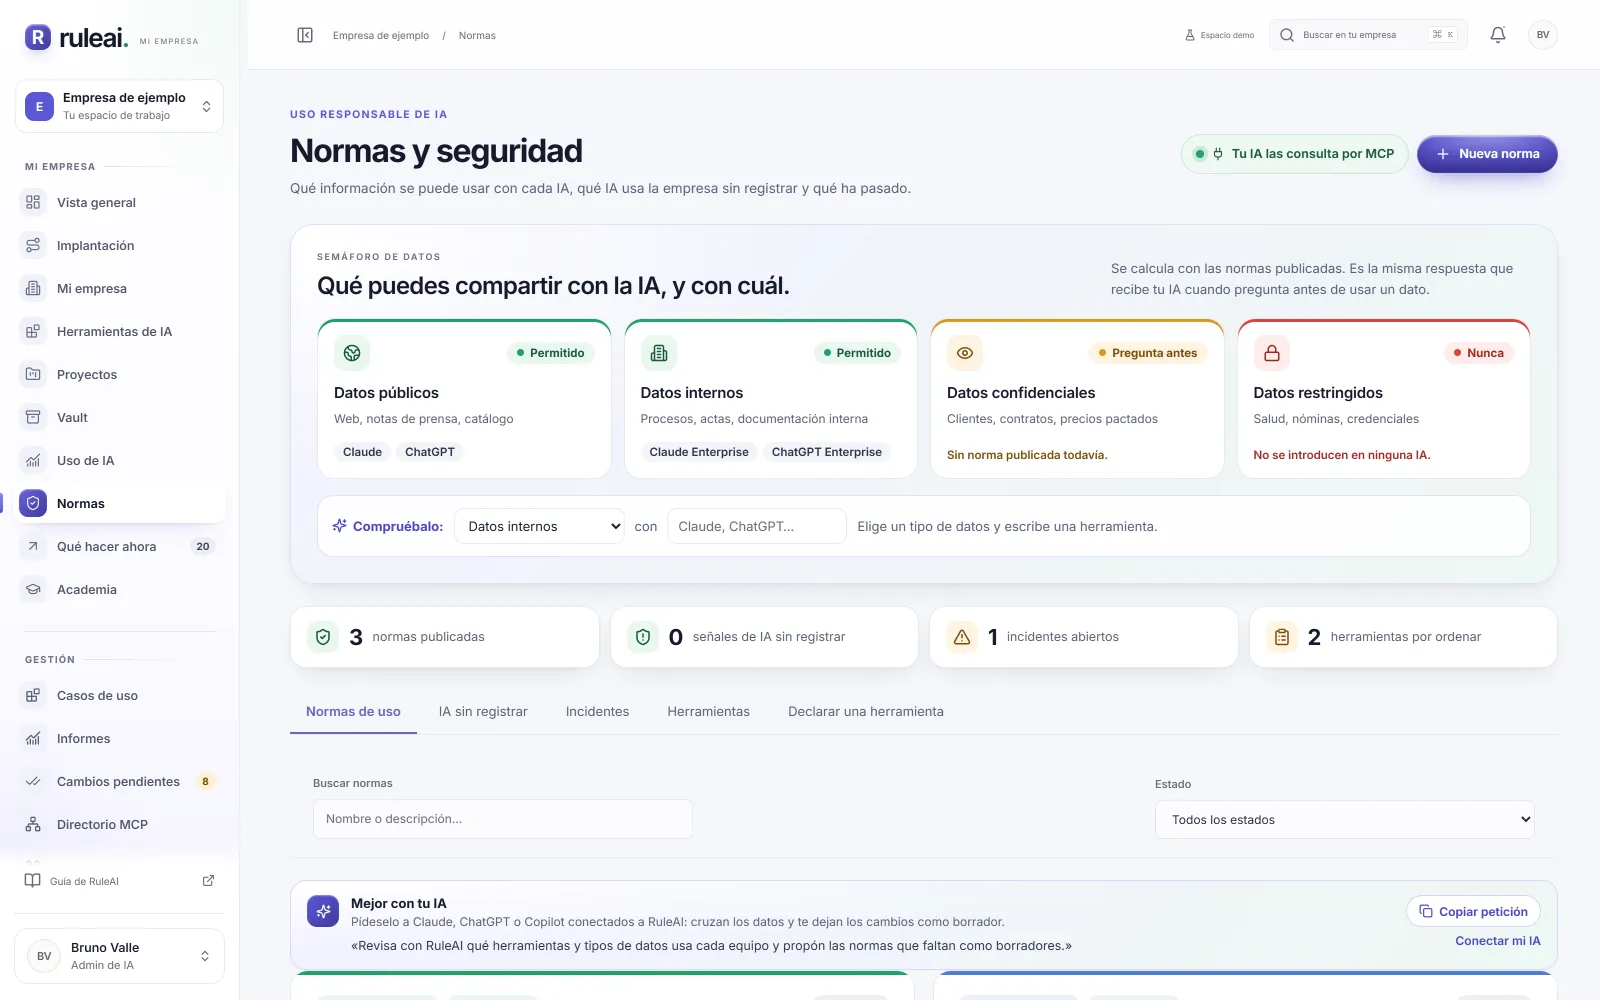This screenshot has width=1600, height=1000.
Task: Click the Informes chart icon
Action: (x=33, y=738)
